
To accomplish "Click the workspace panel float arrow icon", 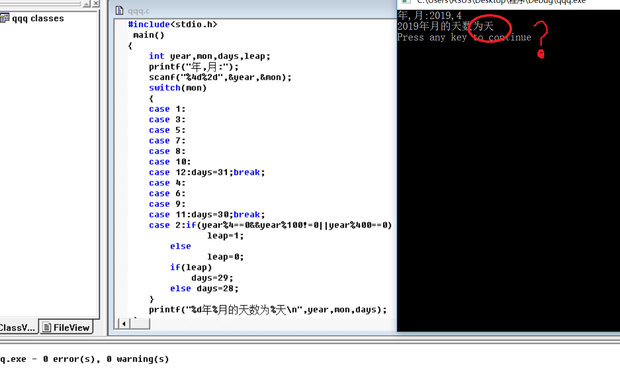I will point(87,4).
